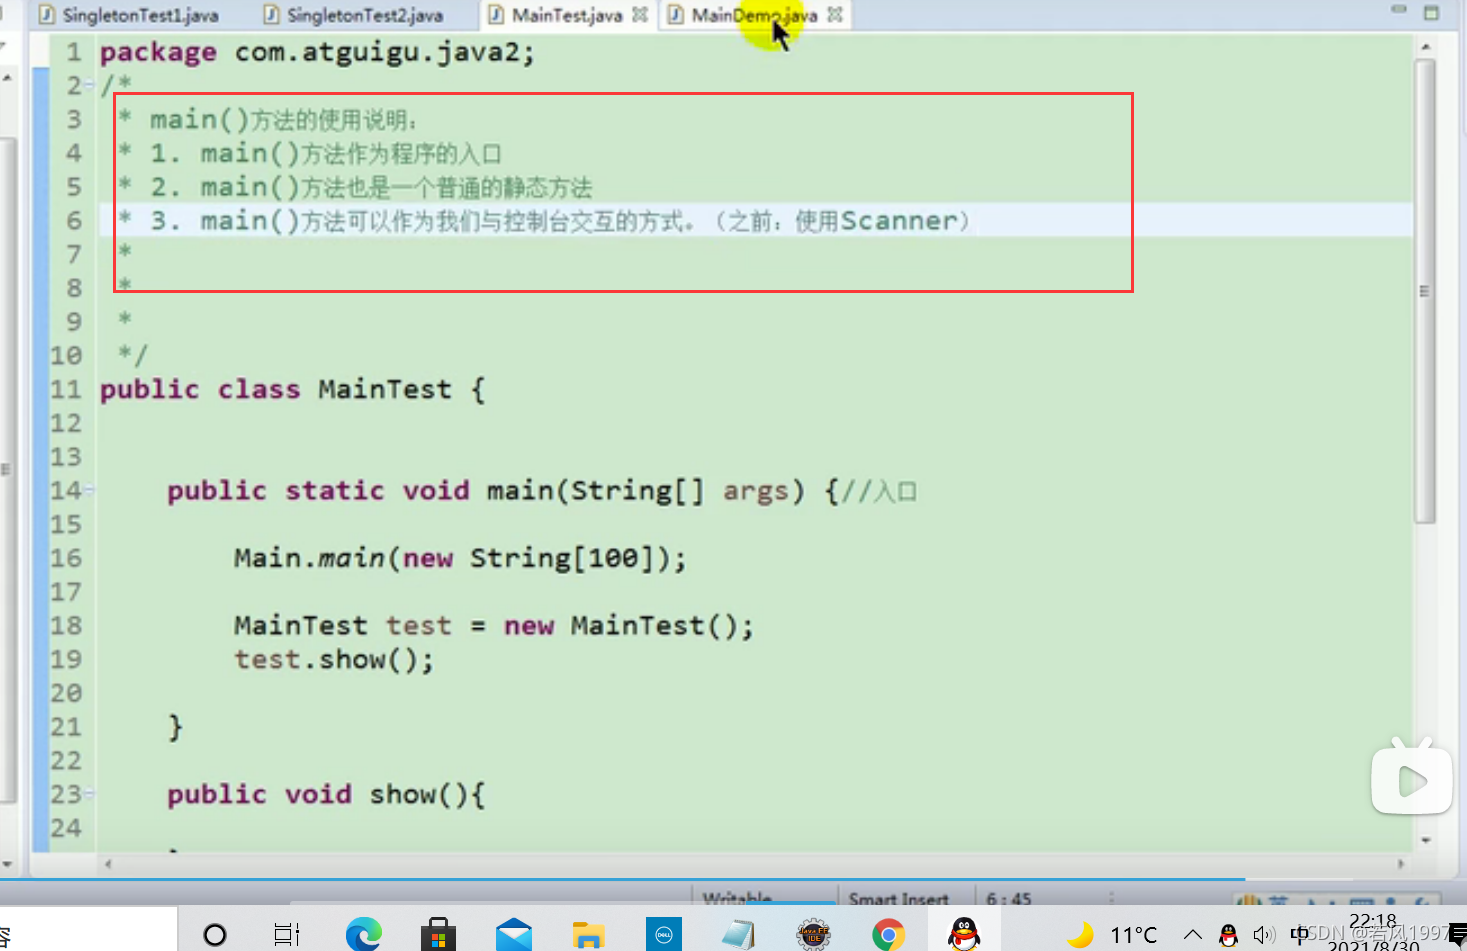Open the Dell app on the taskbar
This screenshot has width=1467, height=951.
point(663,934)
